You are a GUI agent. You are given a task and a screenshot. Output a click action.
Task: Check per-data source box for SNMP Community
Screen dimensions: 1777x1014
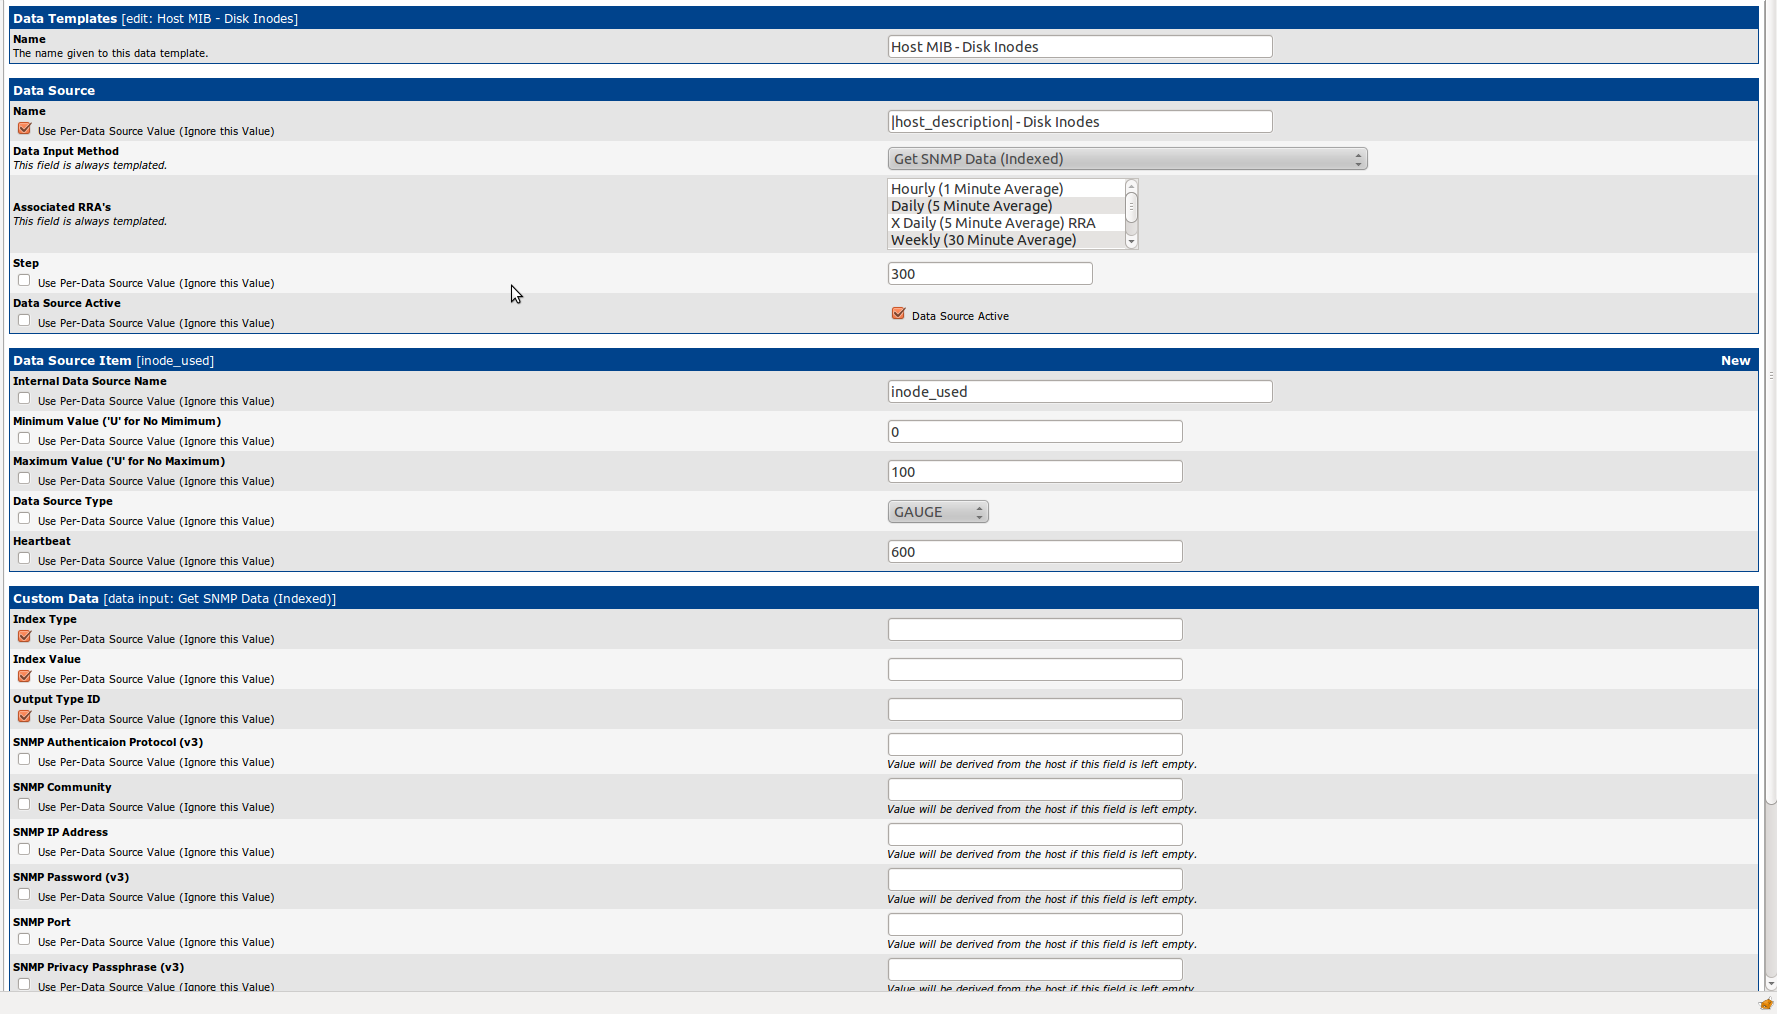[x=24, y=805]
